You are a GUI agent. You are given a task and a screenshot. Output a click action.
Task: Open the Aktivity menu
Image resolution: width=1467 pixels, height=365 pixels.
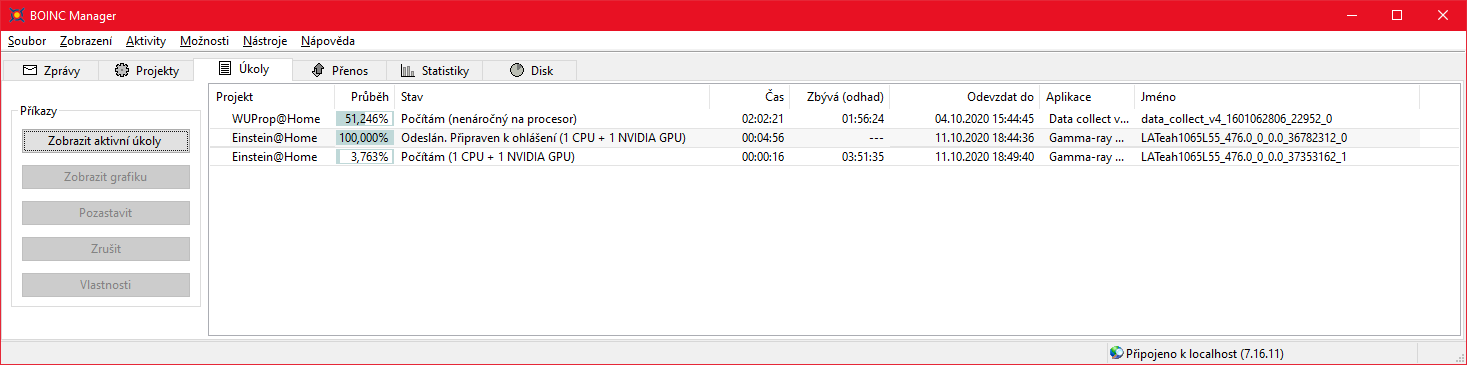(x=146, y=41)
